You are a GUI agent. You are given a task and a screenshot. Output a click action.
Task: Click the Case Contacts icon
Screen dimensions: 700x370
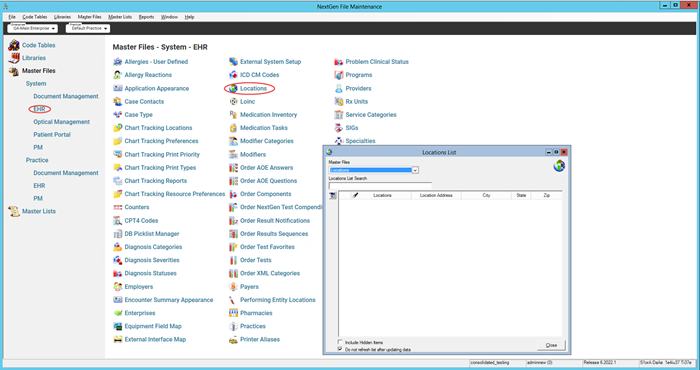[117, 101]
